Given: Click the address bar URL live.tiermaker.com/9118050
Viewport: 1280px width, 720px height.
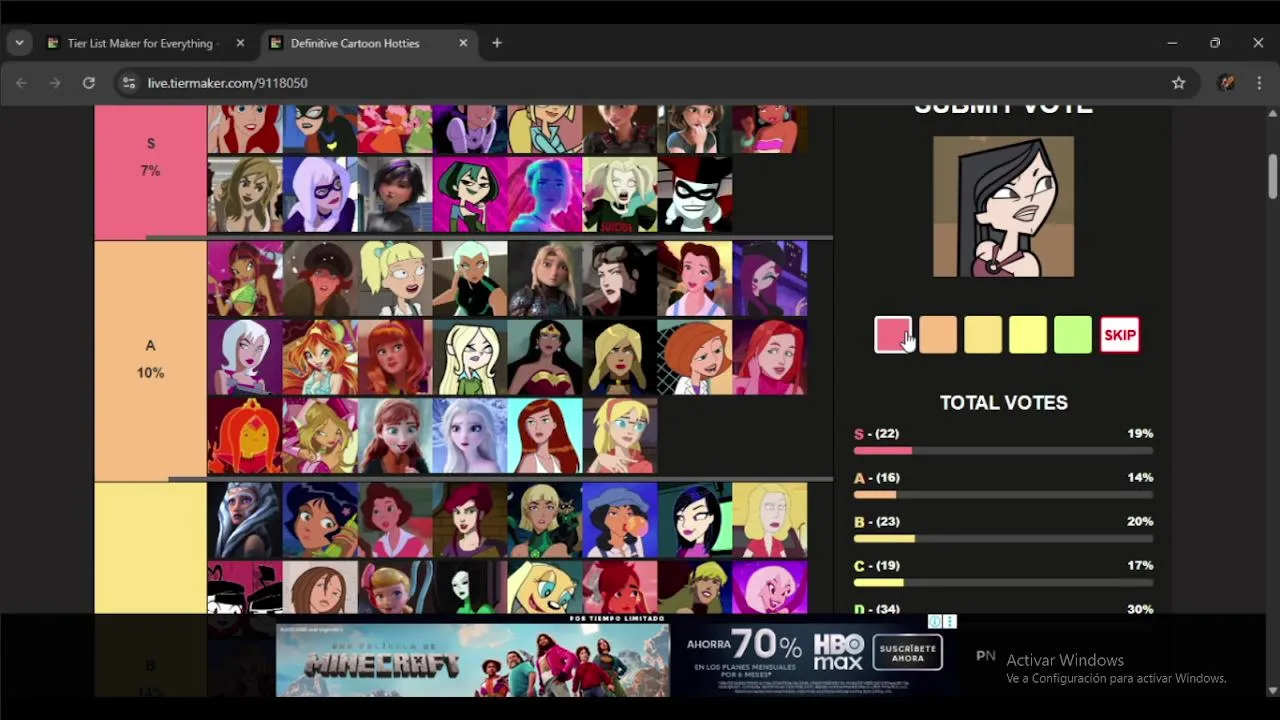Looking at the screenshot, I should click(x=228, y=83).
